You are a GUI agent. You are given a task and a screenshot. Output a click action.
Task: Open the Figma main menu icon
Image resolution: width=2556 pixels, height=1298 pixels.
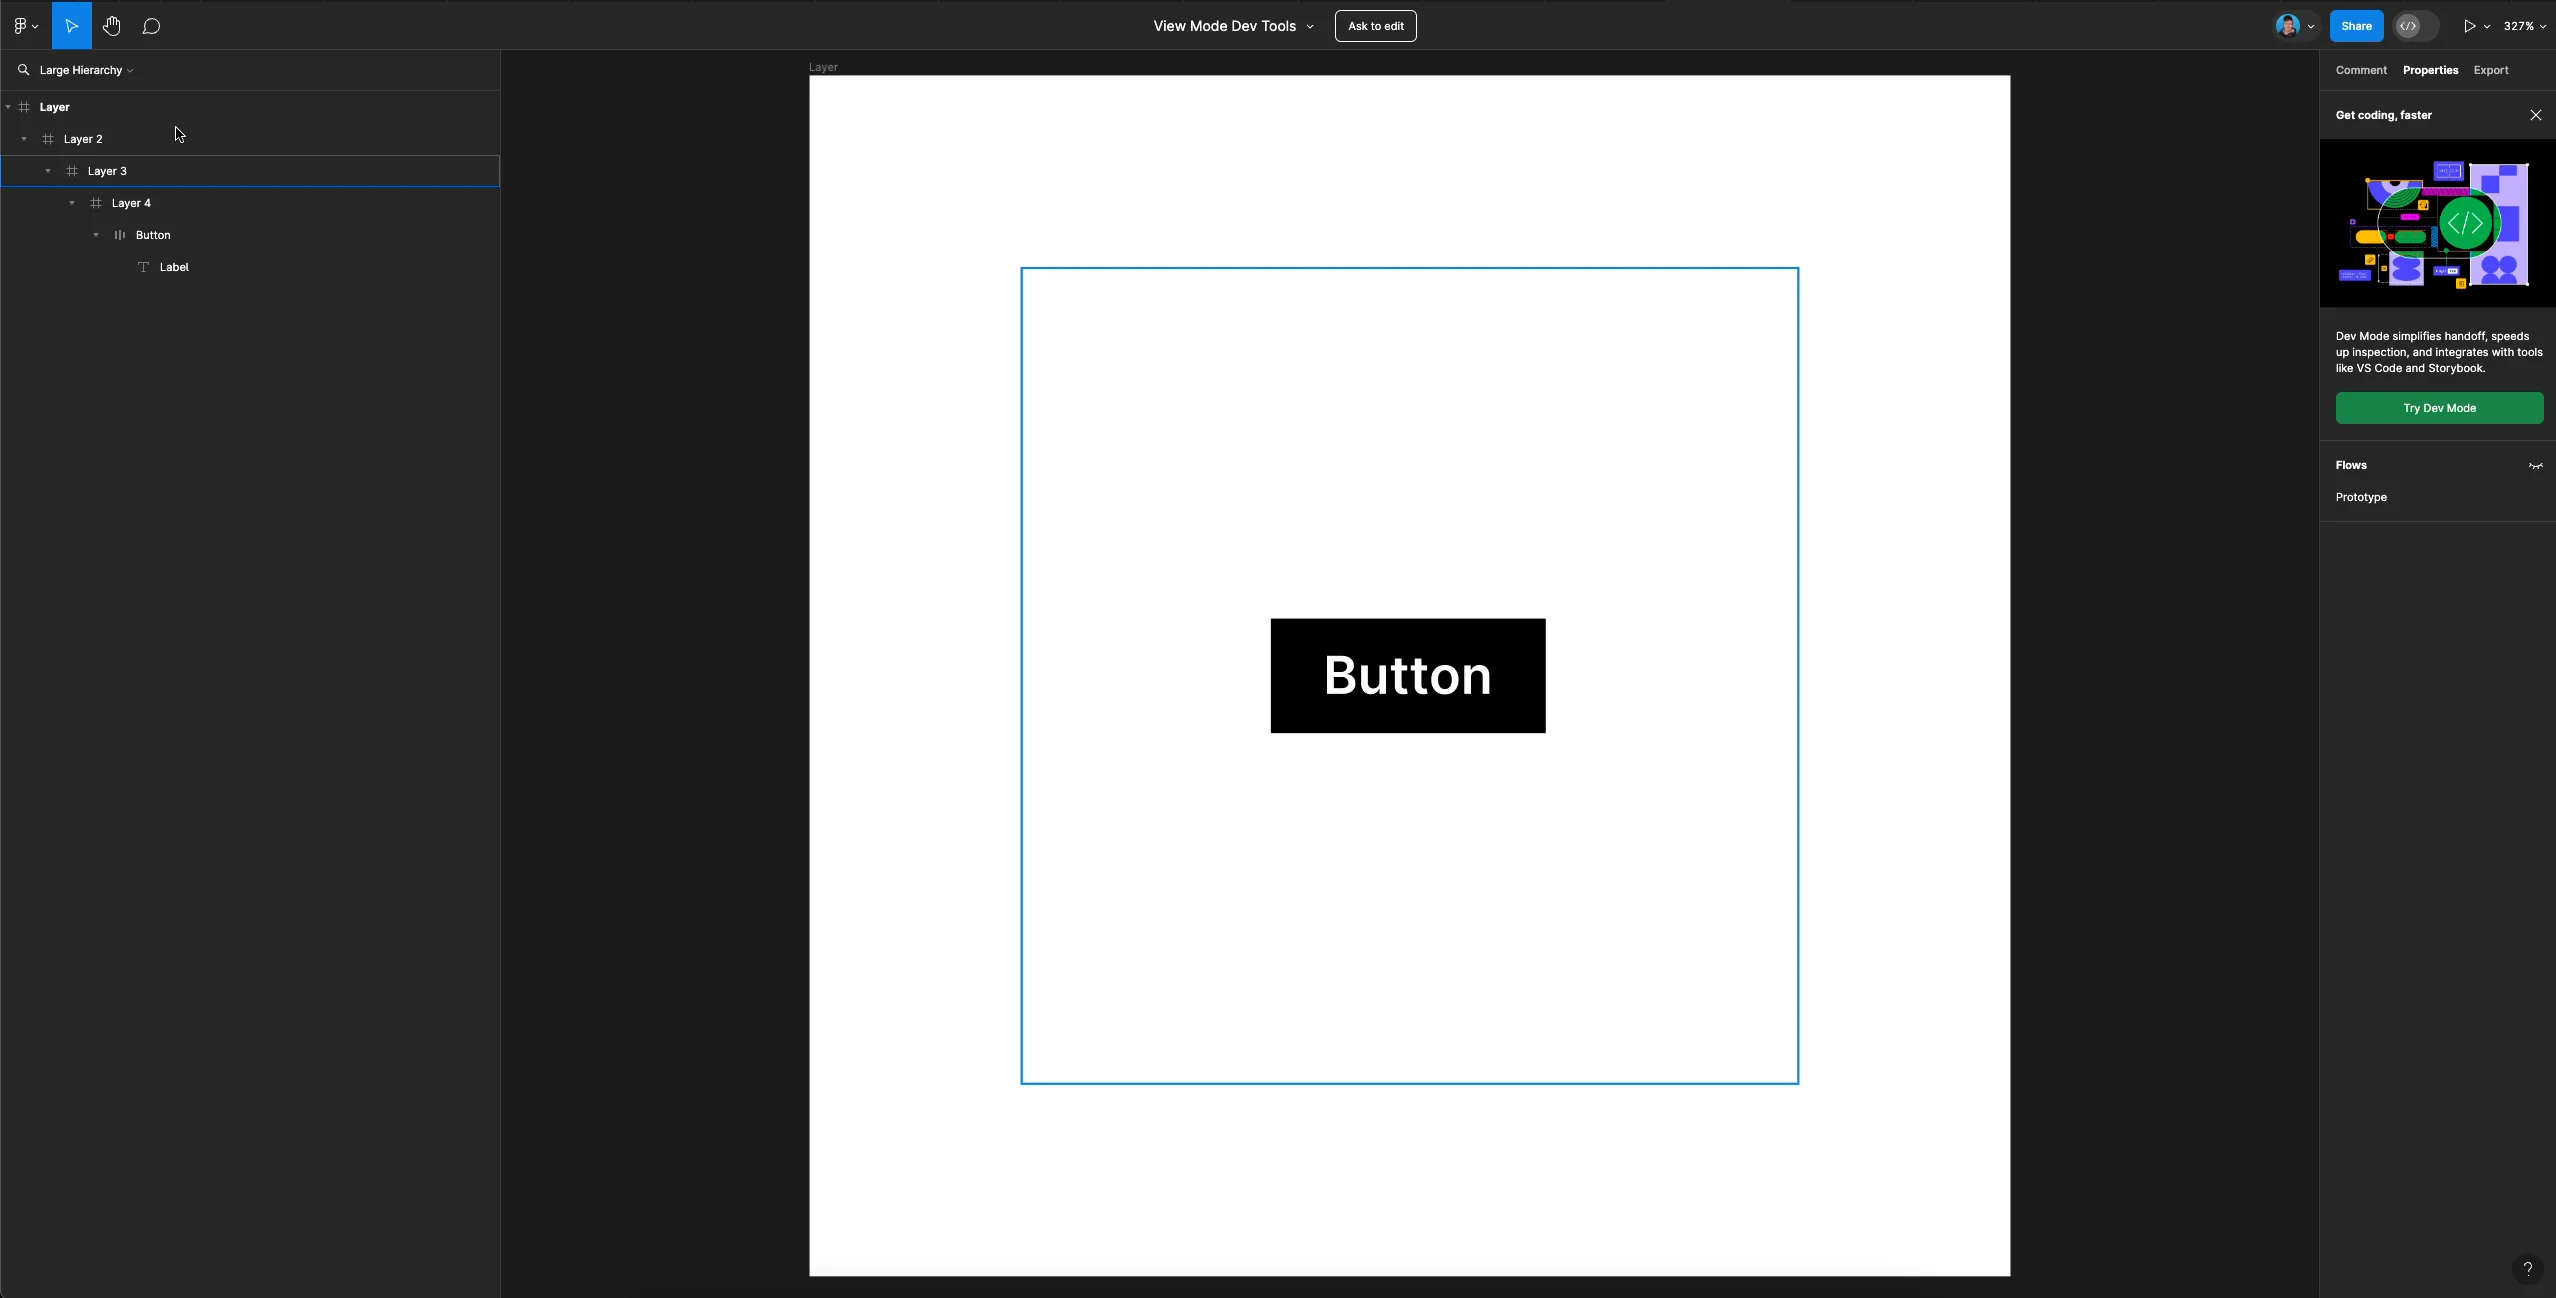(22, 26)
